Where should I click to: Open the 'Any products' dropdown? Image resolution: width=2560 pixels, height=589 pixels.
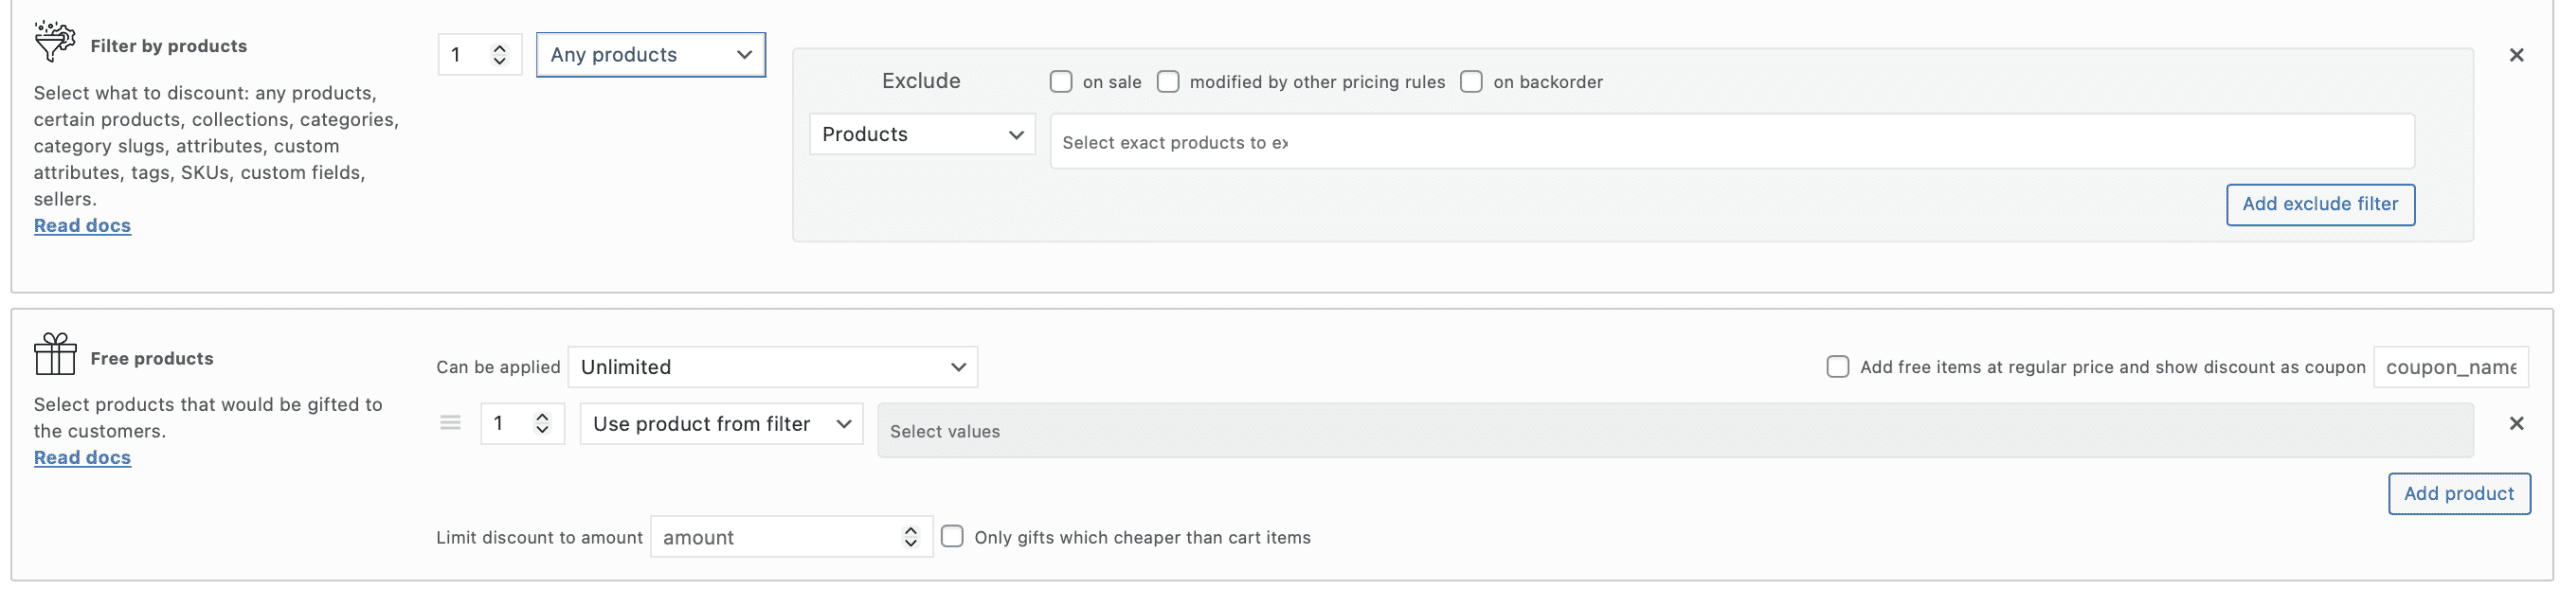tap(650, 54)
